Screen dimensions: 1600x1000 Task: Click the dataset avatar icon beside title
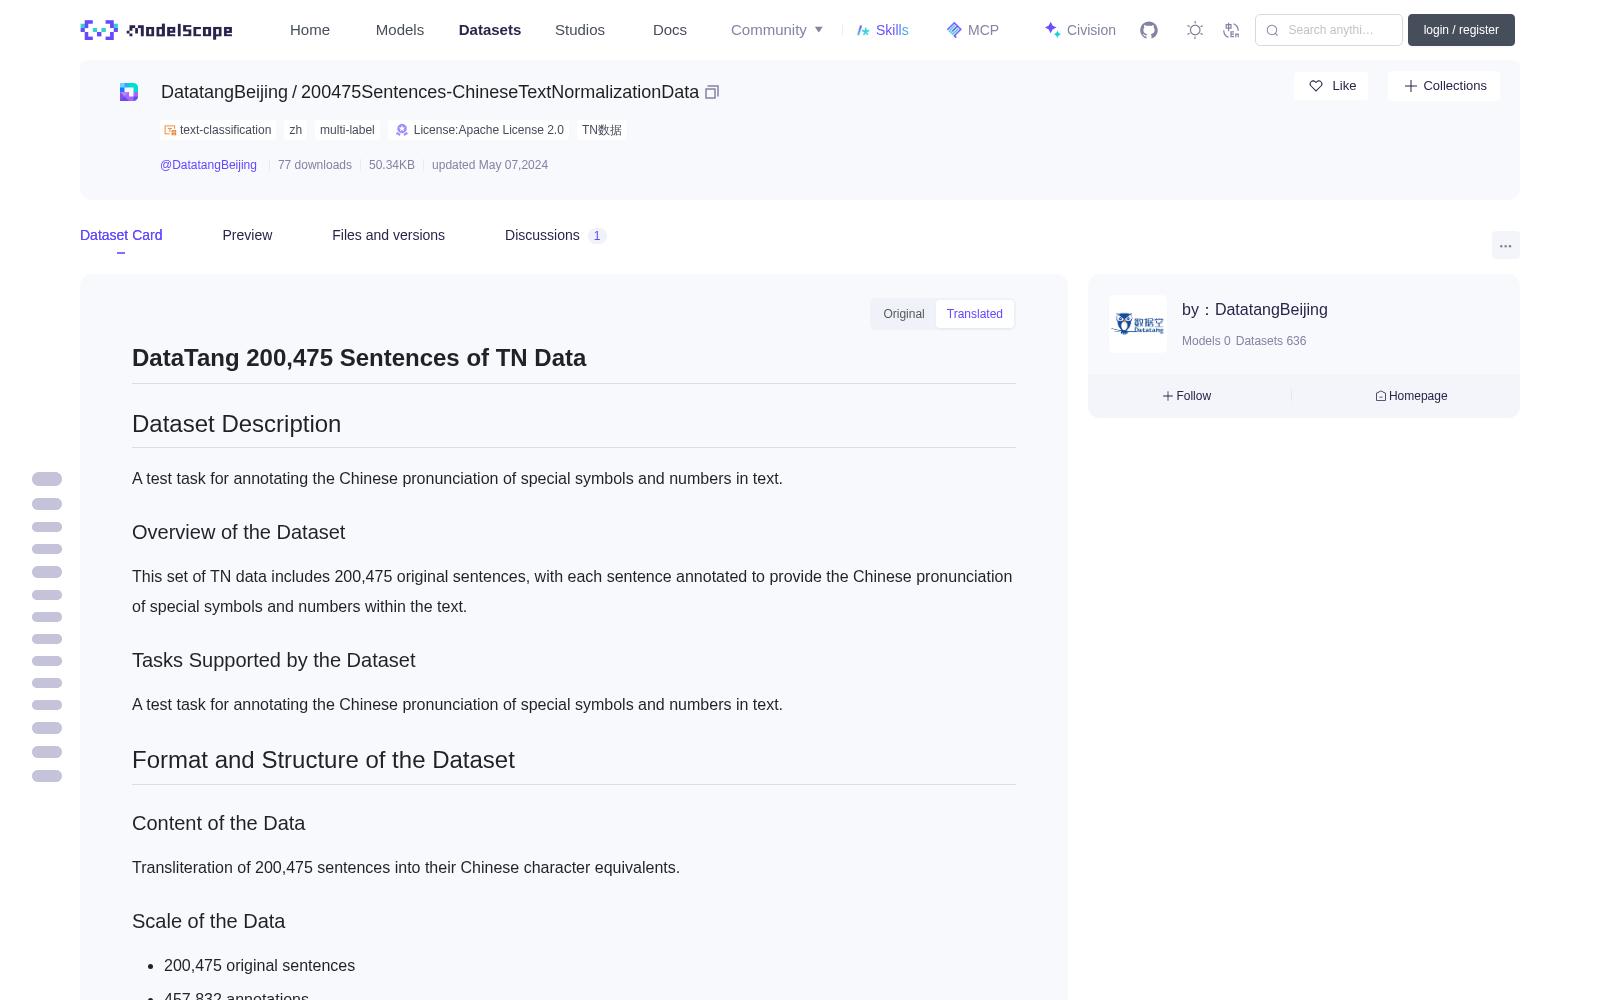[129, 92]
